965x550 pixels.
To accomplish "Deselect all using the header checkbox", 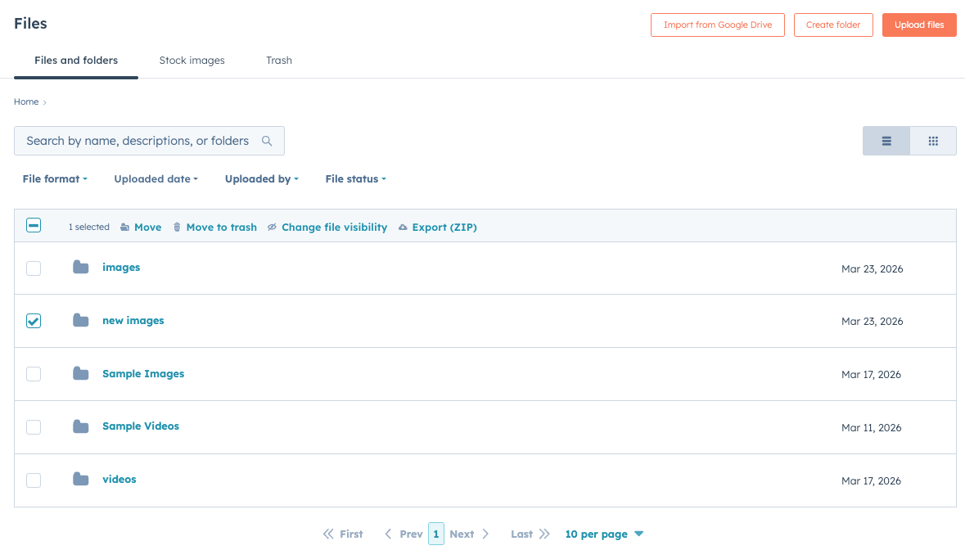I will click(x=34, y=226).
